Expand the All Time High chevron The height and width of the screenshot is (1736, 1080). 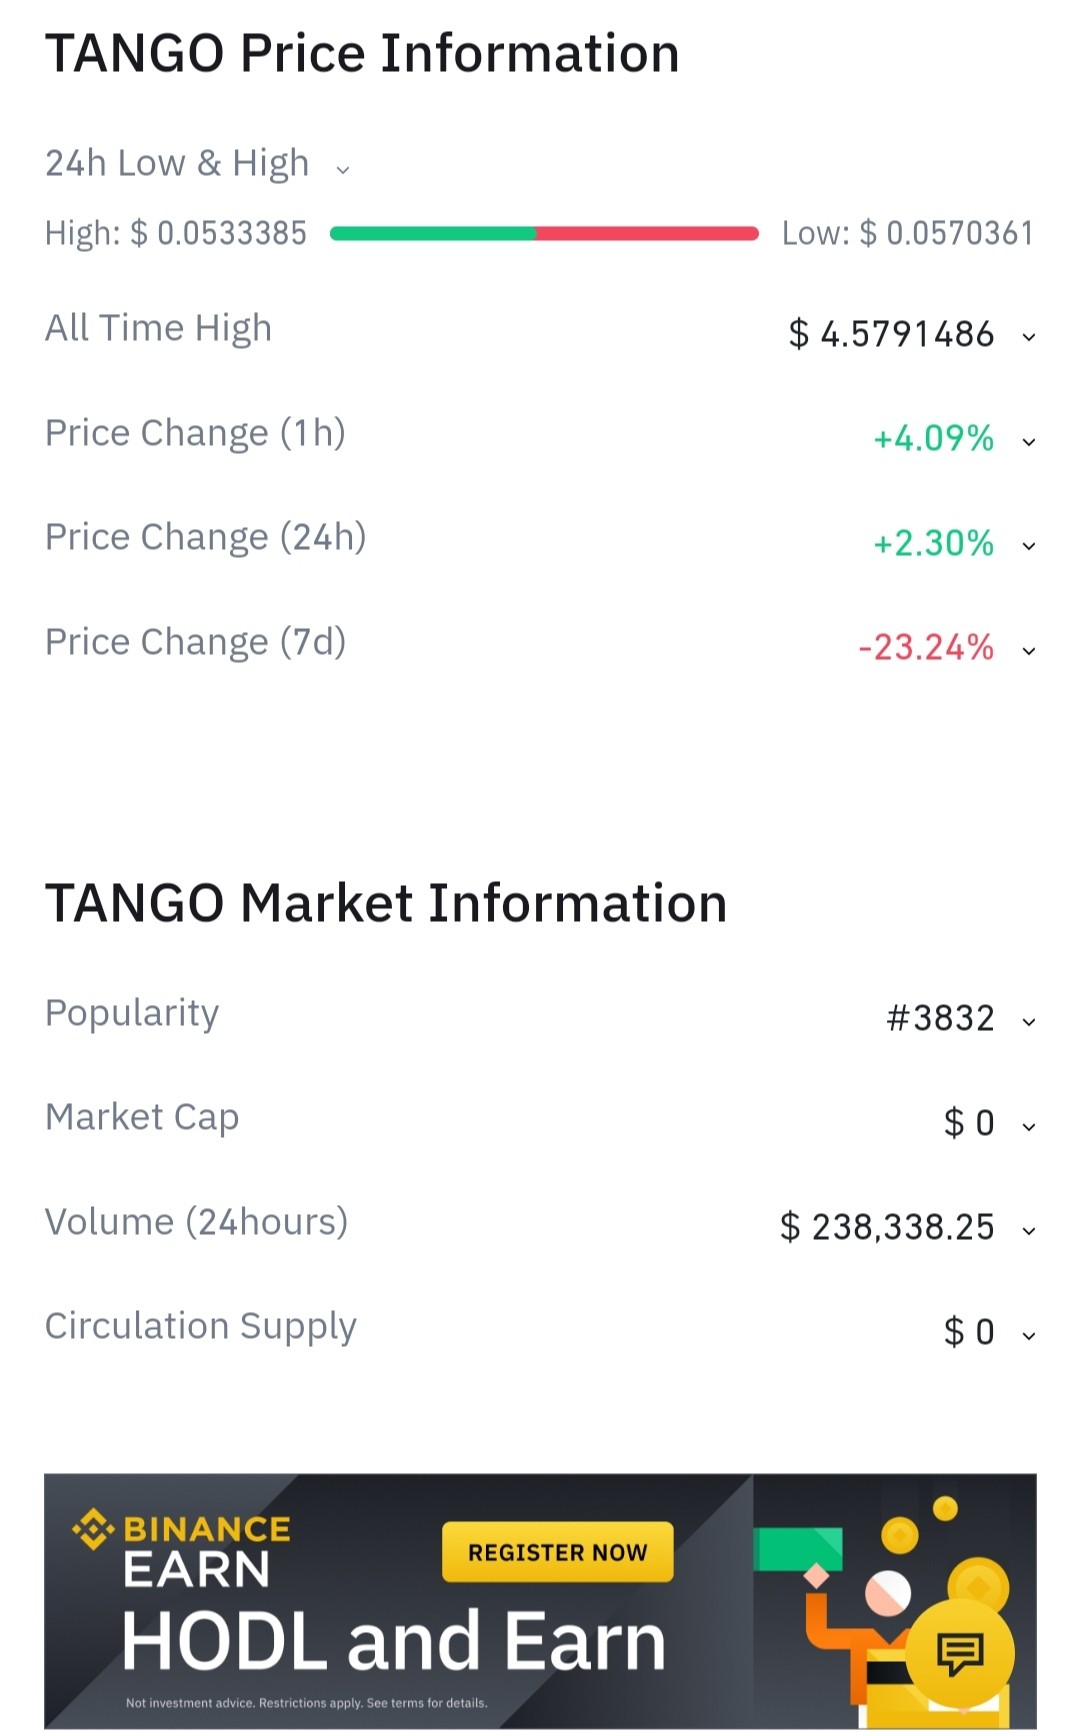click(x=1028, y=337)
